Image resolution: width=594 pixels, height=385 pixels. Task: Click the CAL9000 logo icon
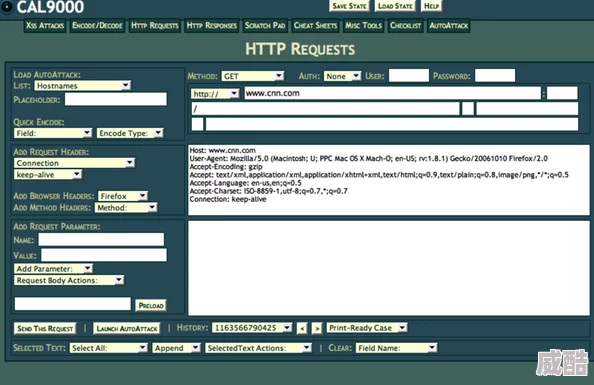[6, 6]
